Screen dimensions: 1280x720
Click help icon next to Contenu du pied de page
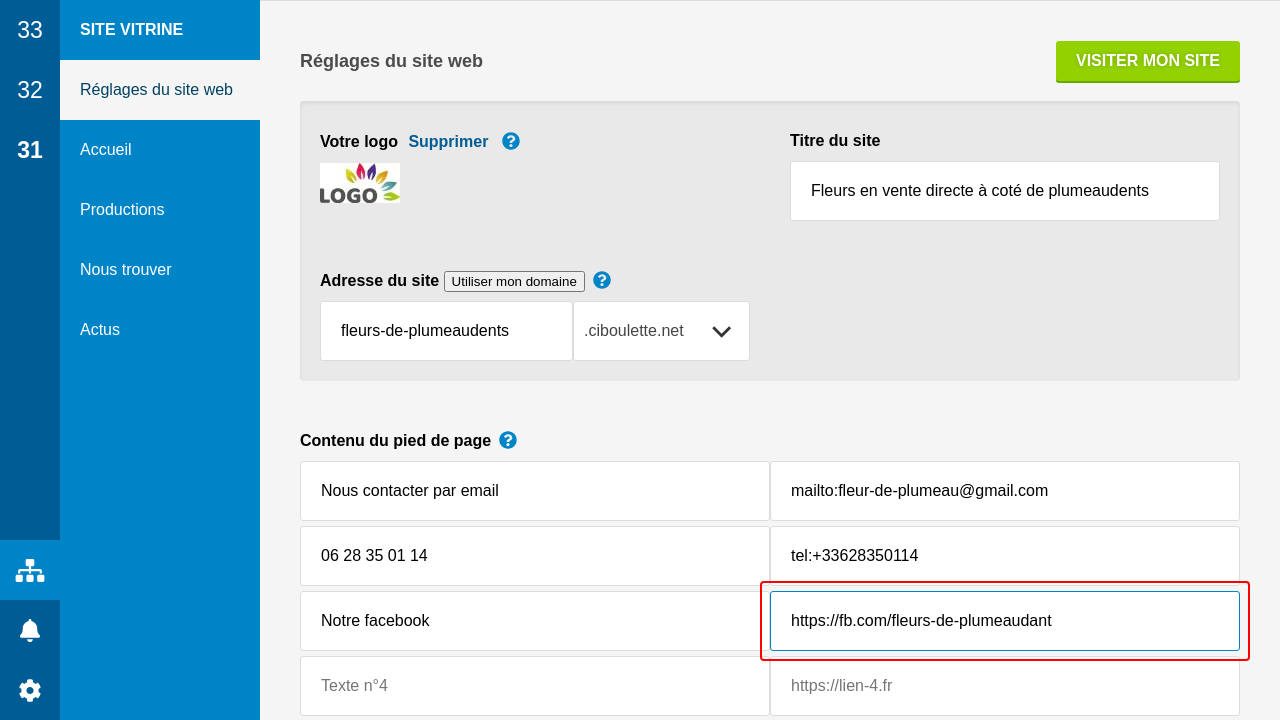coord(508,440)
